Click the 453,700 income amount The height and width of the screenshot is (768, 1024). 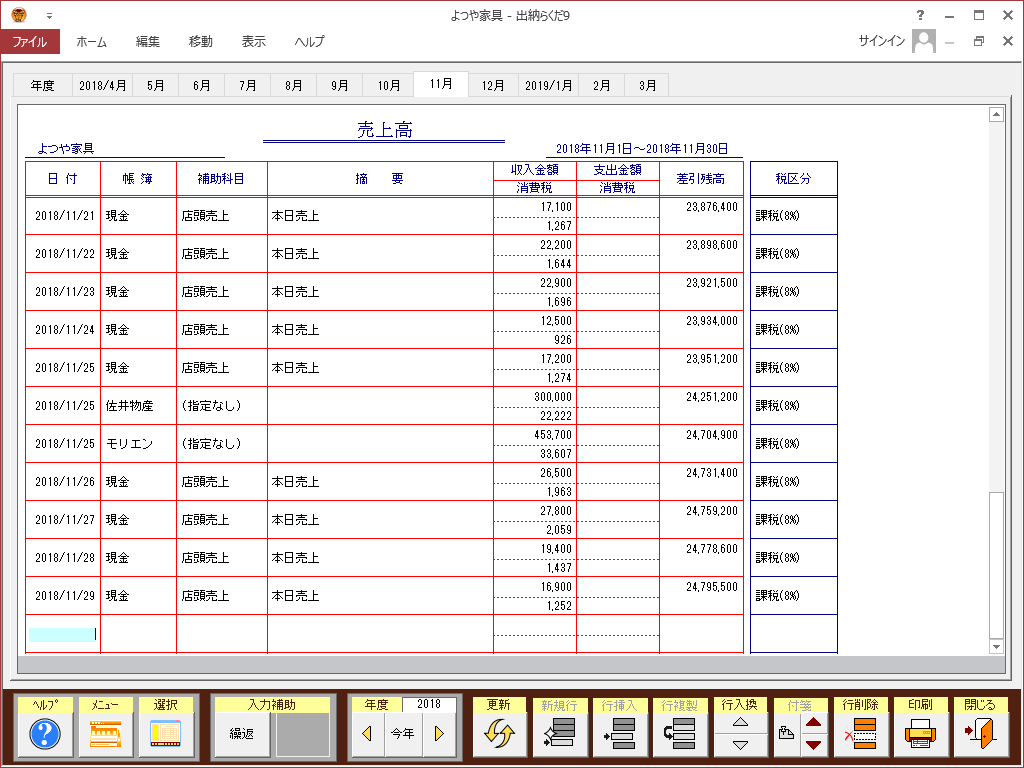(553, 435)
